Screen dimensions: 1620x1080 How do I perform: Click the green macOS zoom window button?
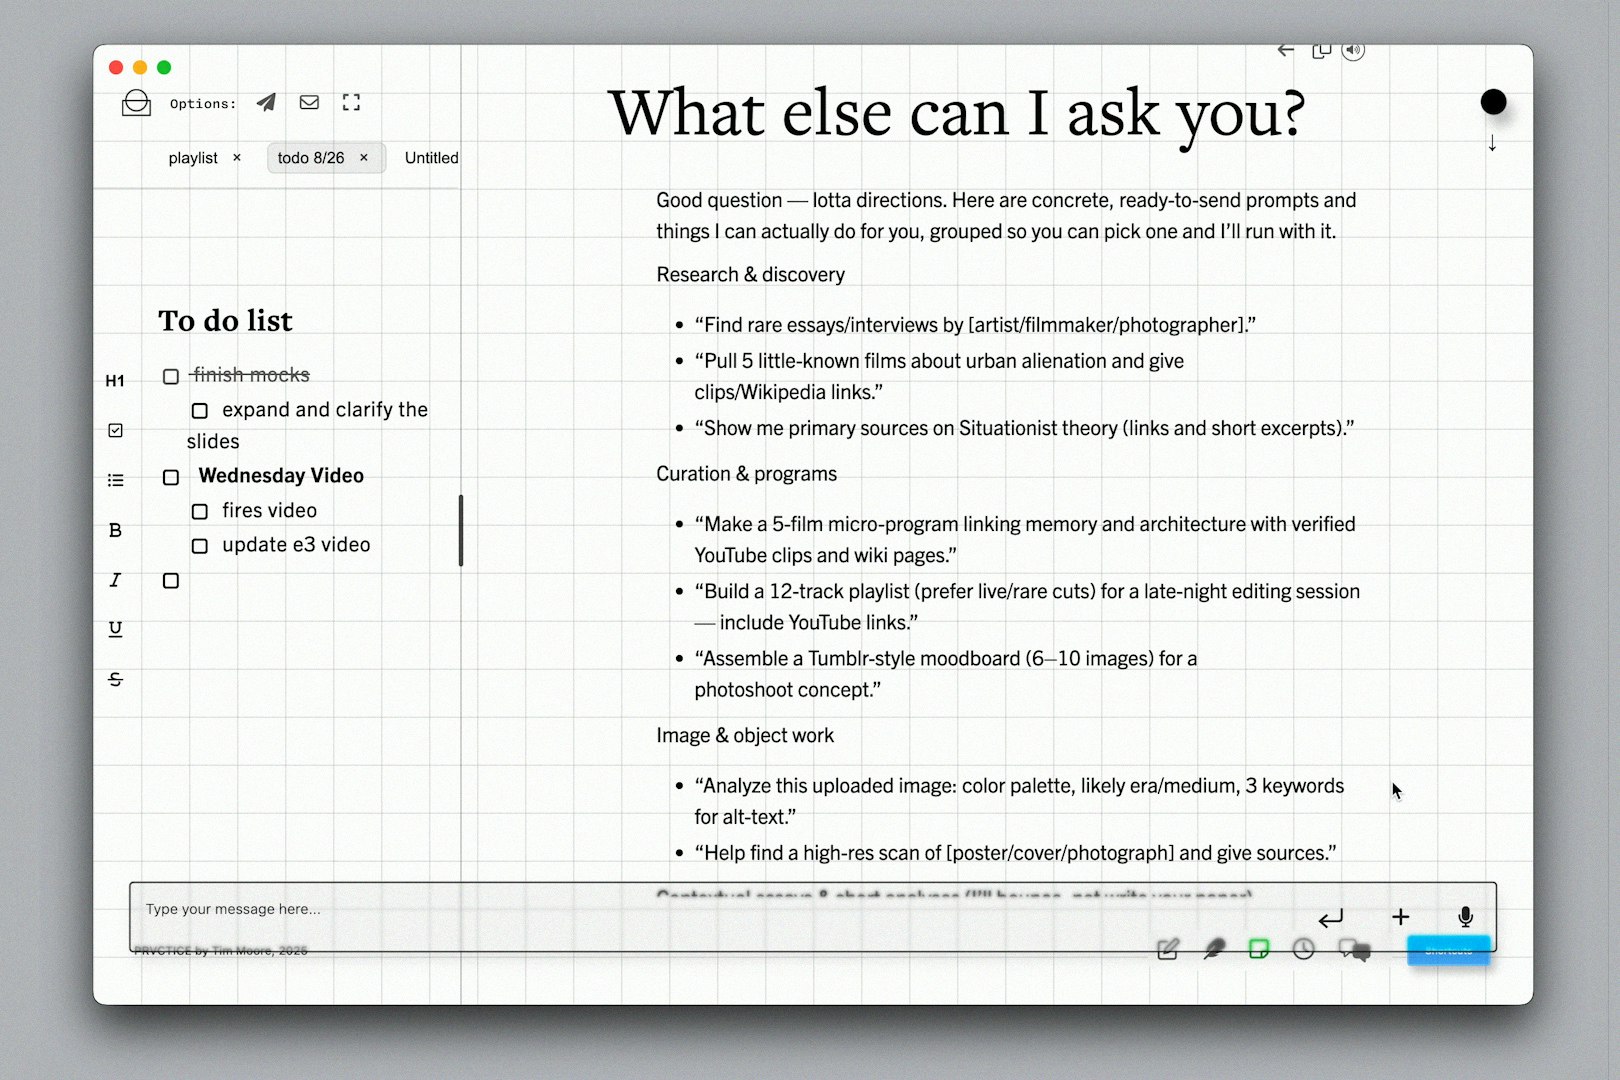tap(164, 67)
